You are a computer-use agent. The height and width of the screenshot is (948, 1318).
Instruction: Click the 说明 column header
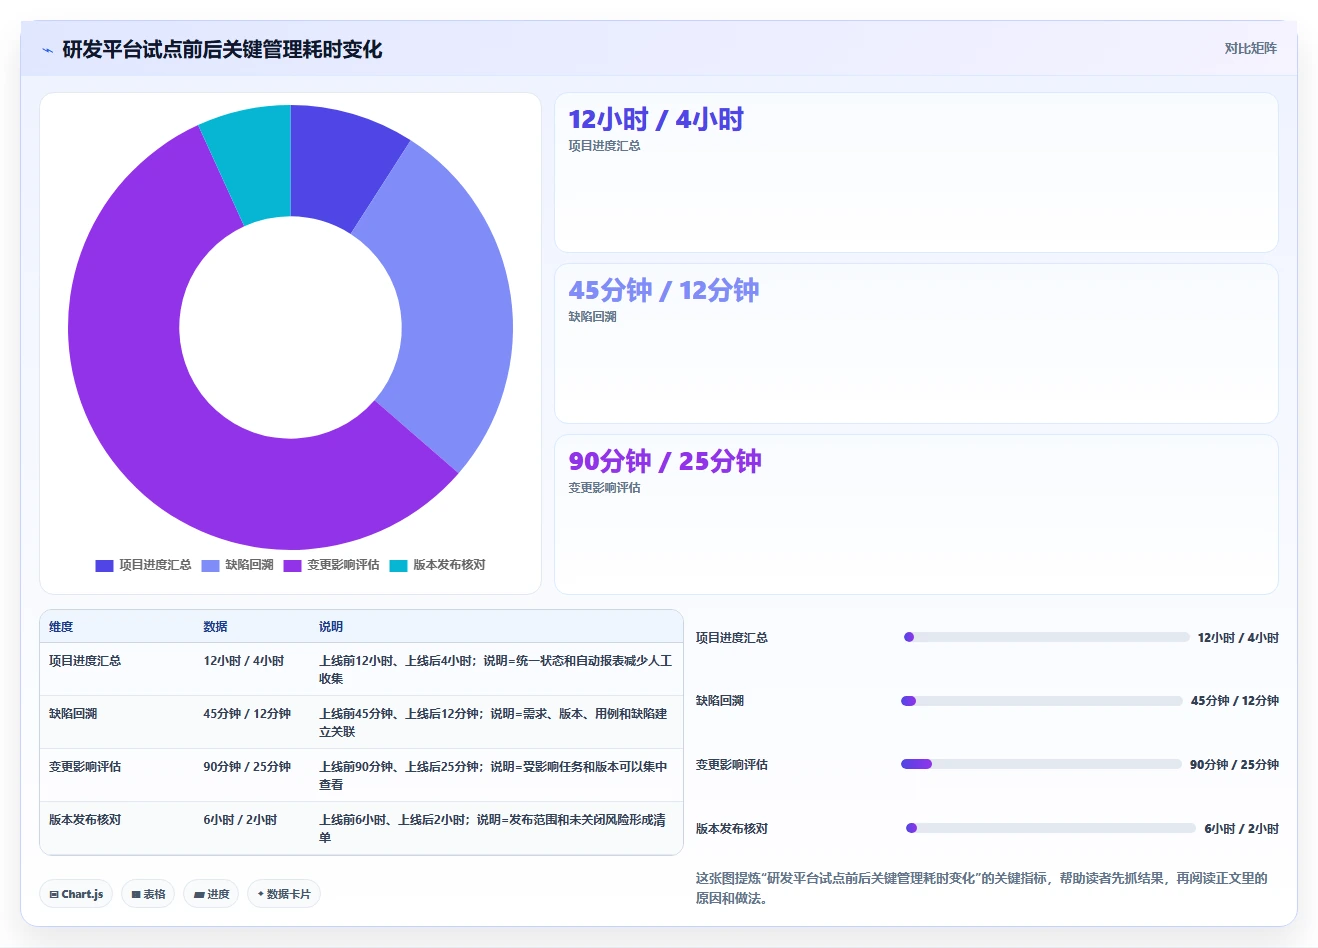click(x=331, y=627)
